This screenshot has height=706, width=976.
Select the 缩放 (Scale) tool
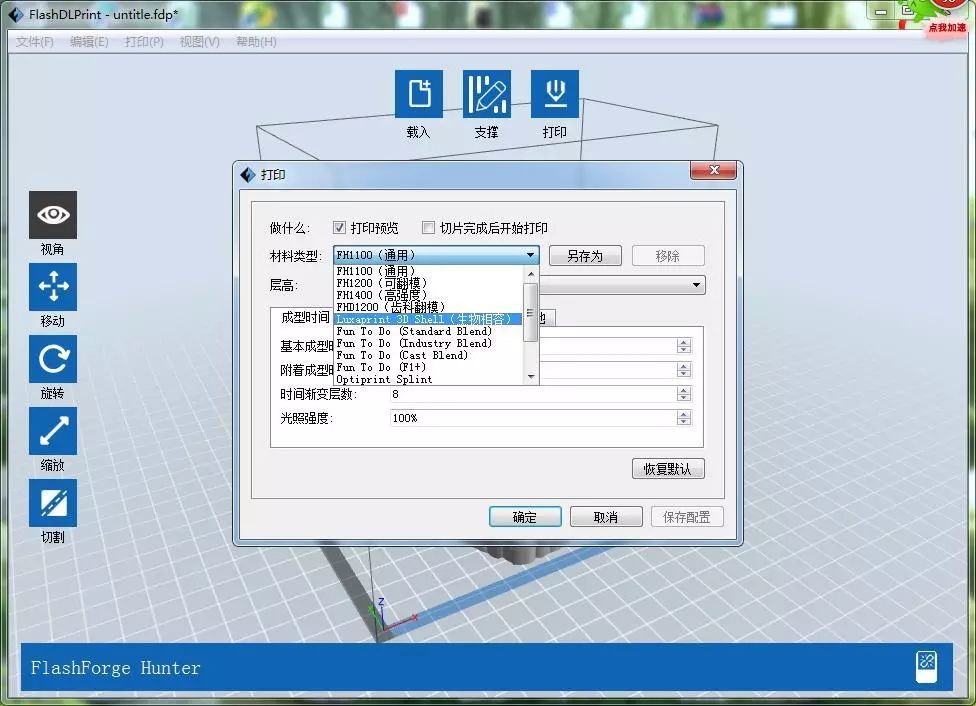tap(53, 431)
